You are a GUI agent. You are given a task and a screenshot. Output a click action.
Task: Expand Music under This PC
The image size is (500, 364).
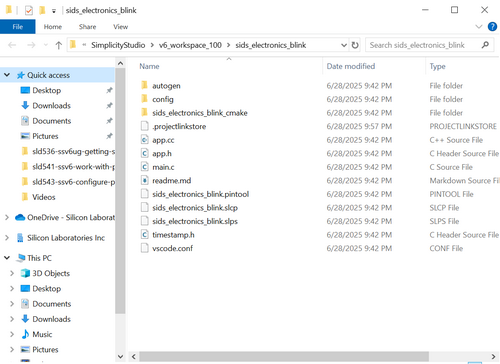tap(12, 334)
